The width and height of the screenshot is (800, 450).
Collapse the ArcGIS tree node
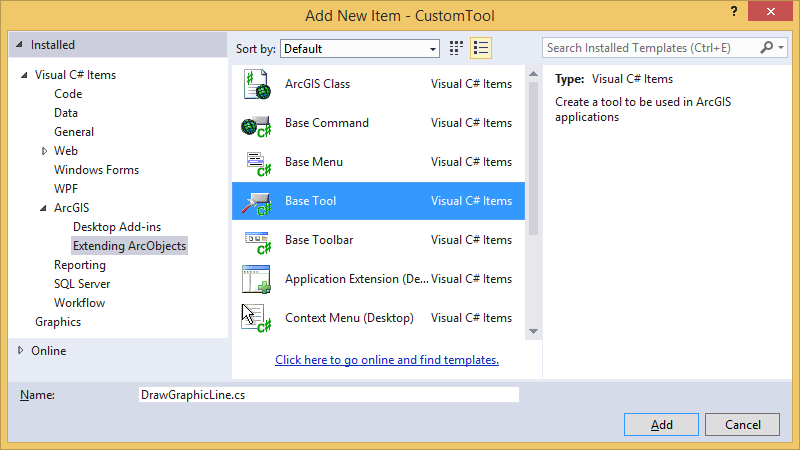click(x=44, y=208)
